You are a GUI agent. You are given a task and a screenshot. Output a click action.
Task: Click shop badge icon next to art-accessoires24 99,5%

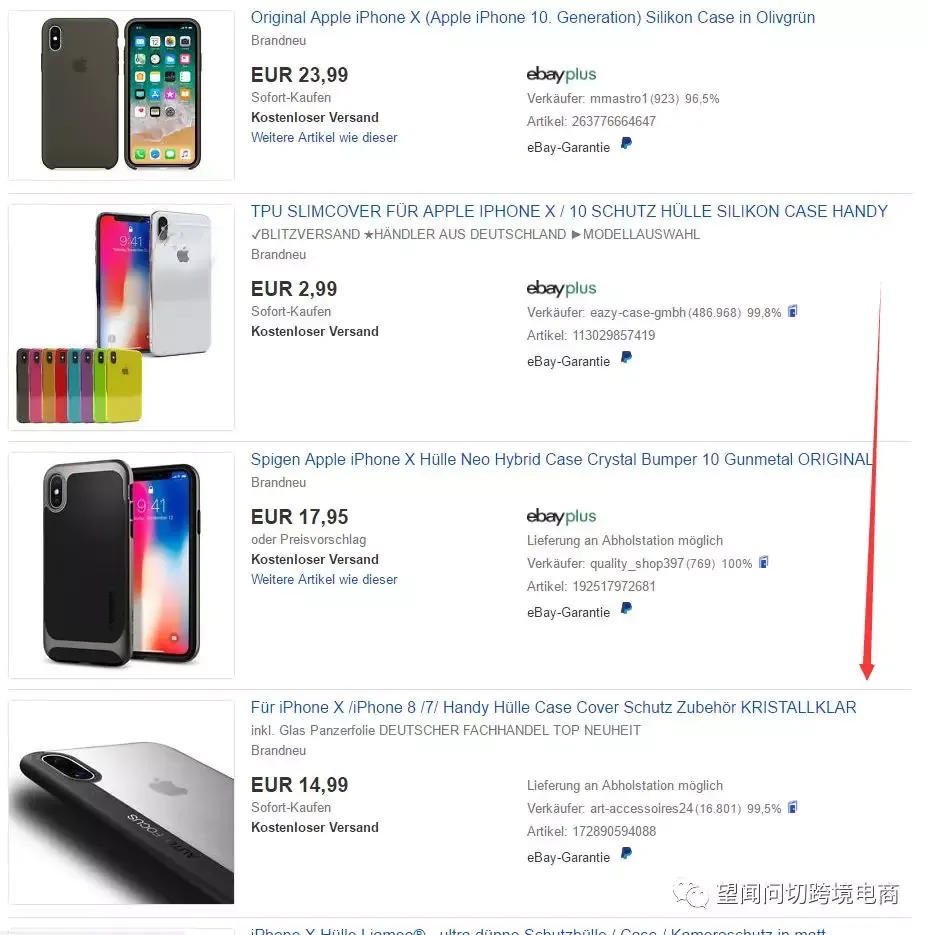[792, 807]
